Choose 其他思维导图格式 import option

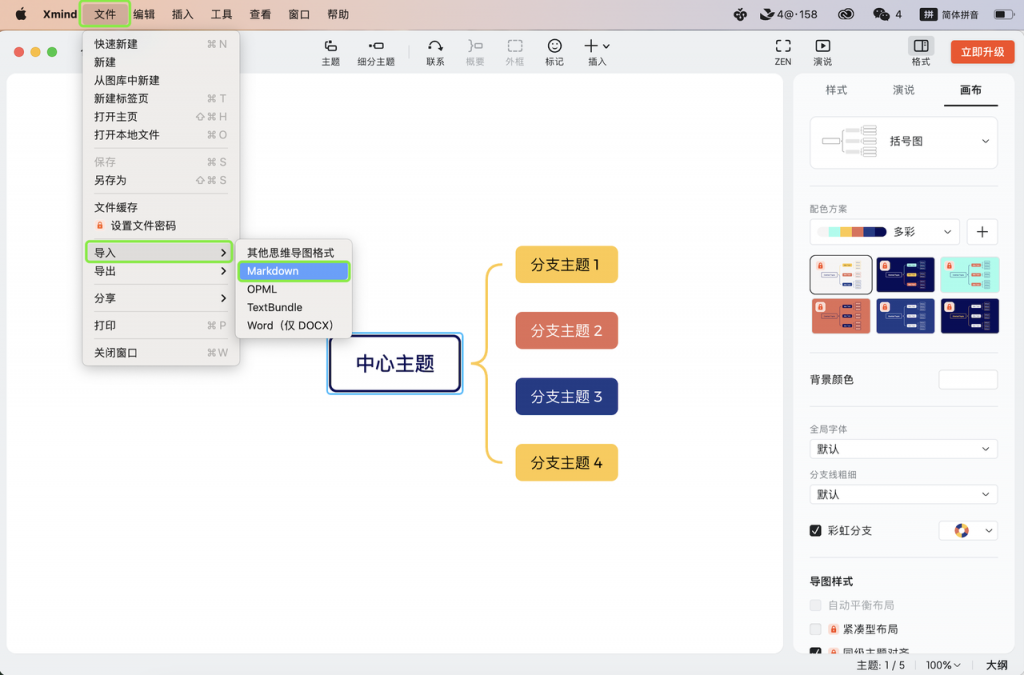(x=293, y=253)
